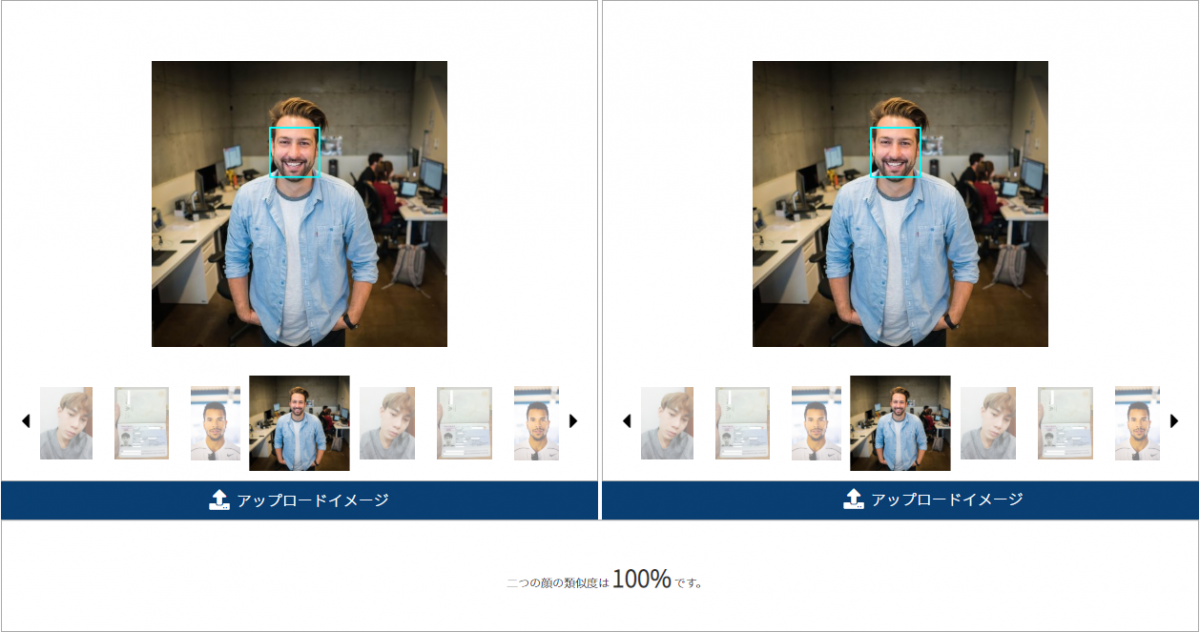The height and width of the screenshot is (632, 1200).
Task: Select the highlighted office man thumbnail in left panel
Action: click(x=299, y=423)
